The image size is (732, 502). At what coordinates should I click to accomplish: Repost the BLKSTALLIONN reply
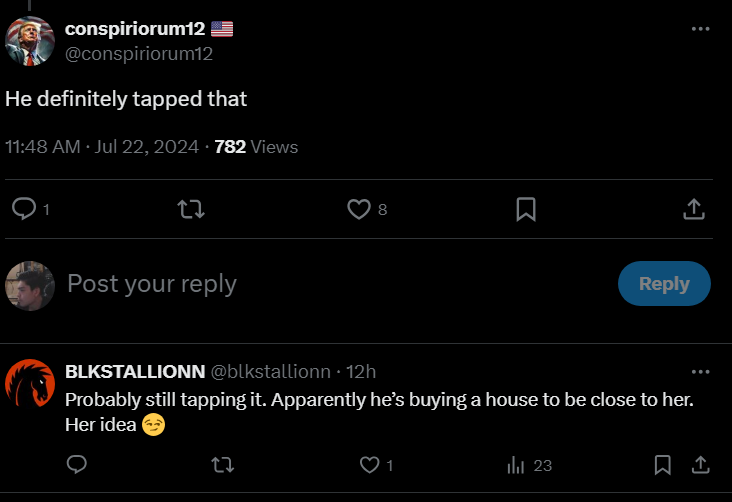224,465
